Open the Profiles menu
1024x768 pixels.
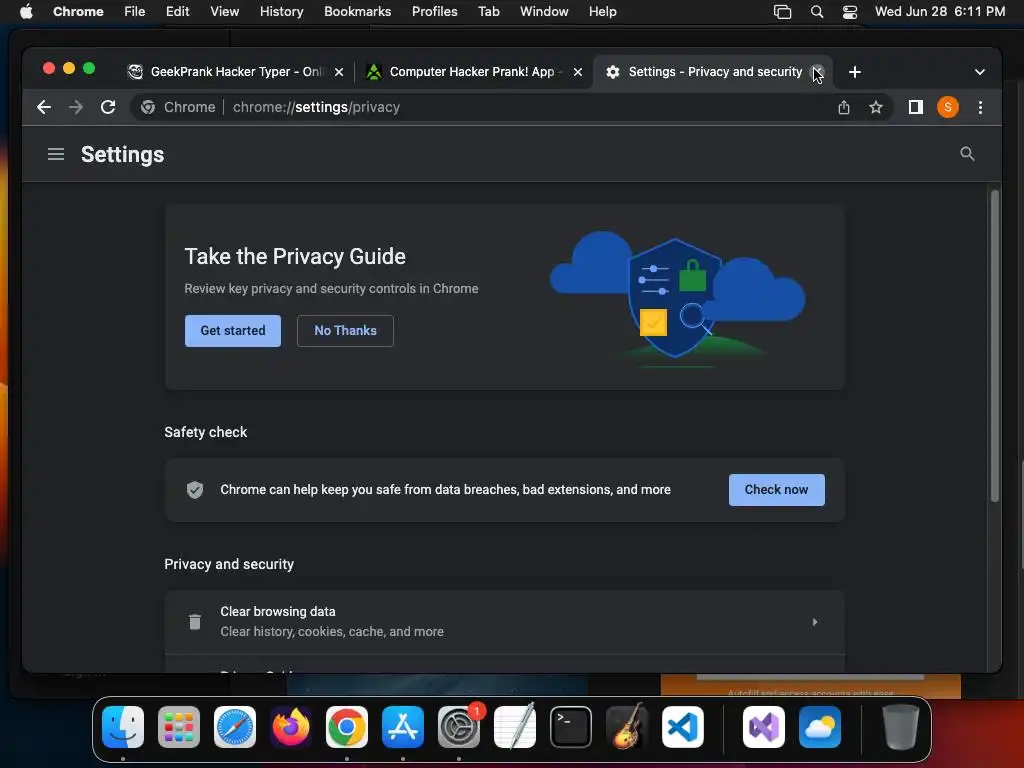point(434,12)
